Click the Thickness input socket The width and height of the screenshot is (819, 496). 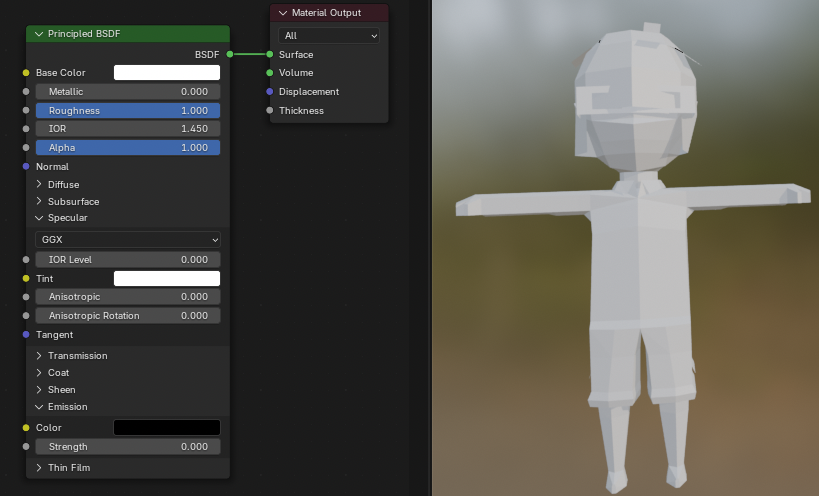point(270,111)
